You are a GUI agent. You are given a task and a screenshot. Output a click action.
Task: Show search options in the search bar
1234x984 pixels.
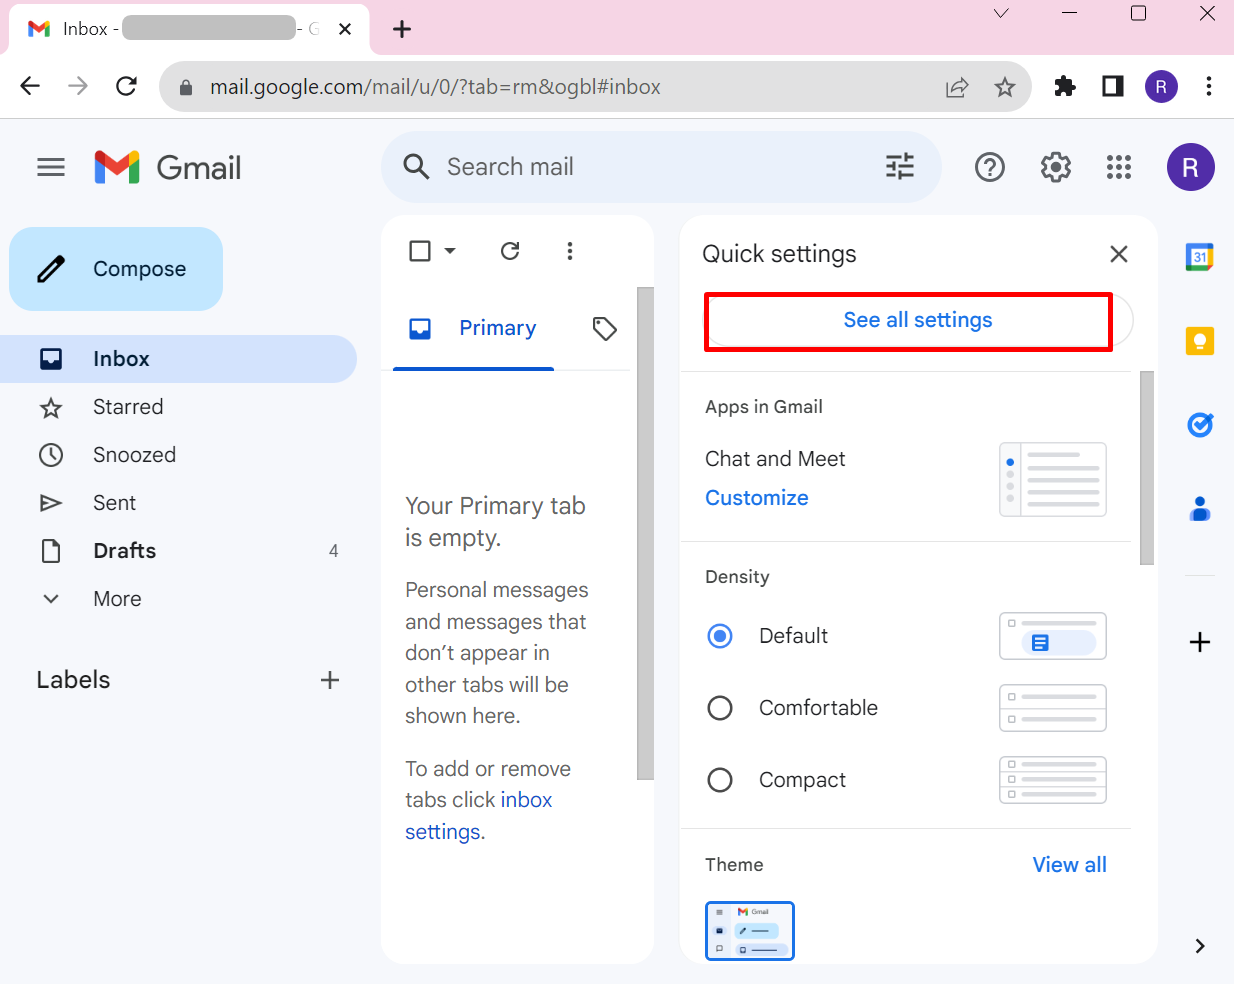click(899, 167)
